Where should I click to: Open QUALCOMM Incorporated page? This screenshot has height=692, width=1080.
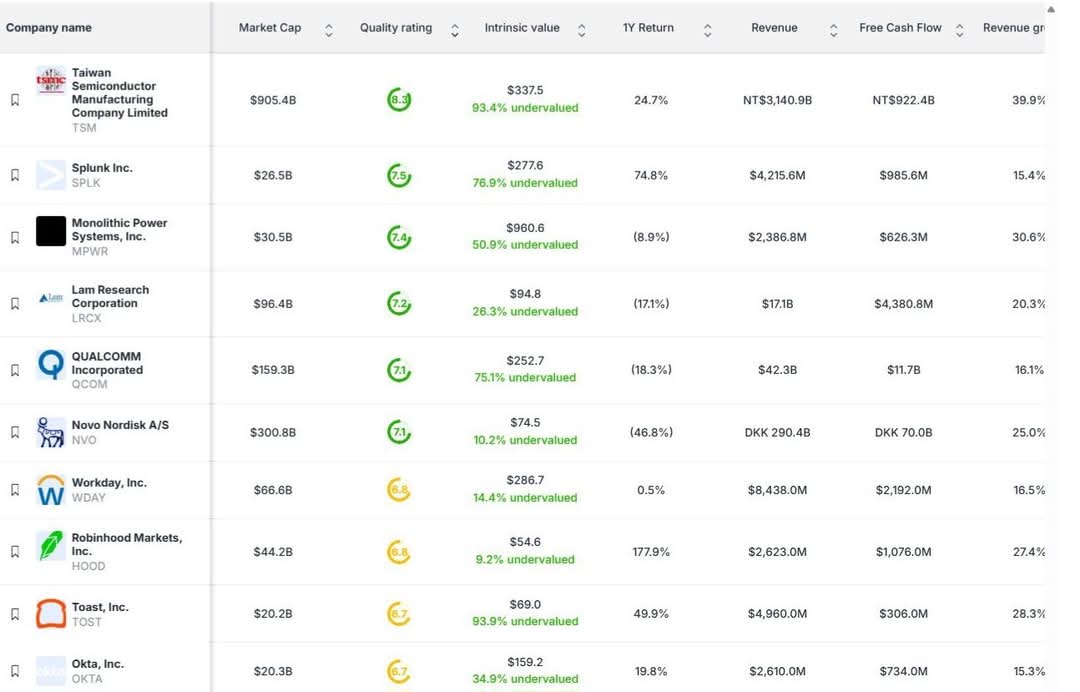coord(107,363)
